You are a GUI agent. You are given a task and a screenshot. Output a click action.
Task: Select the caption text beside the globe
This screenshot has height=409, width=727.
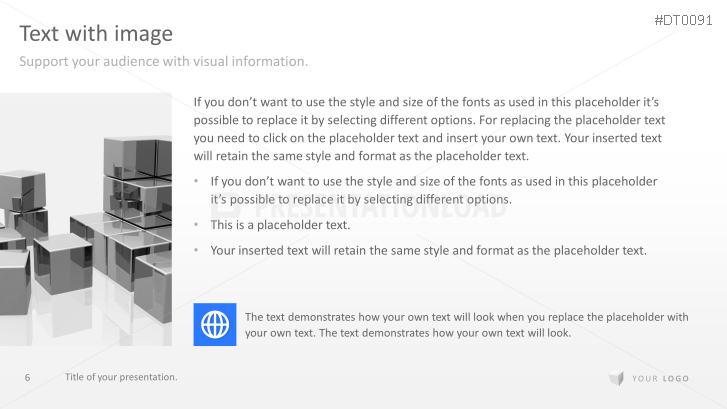(x=466, y=325)
